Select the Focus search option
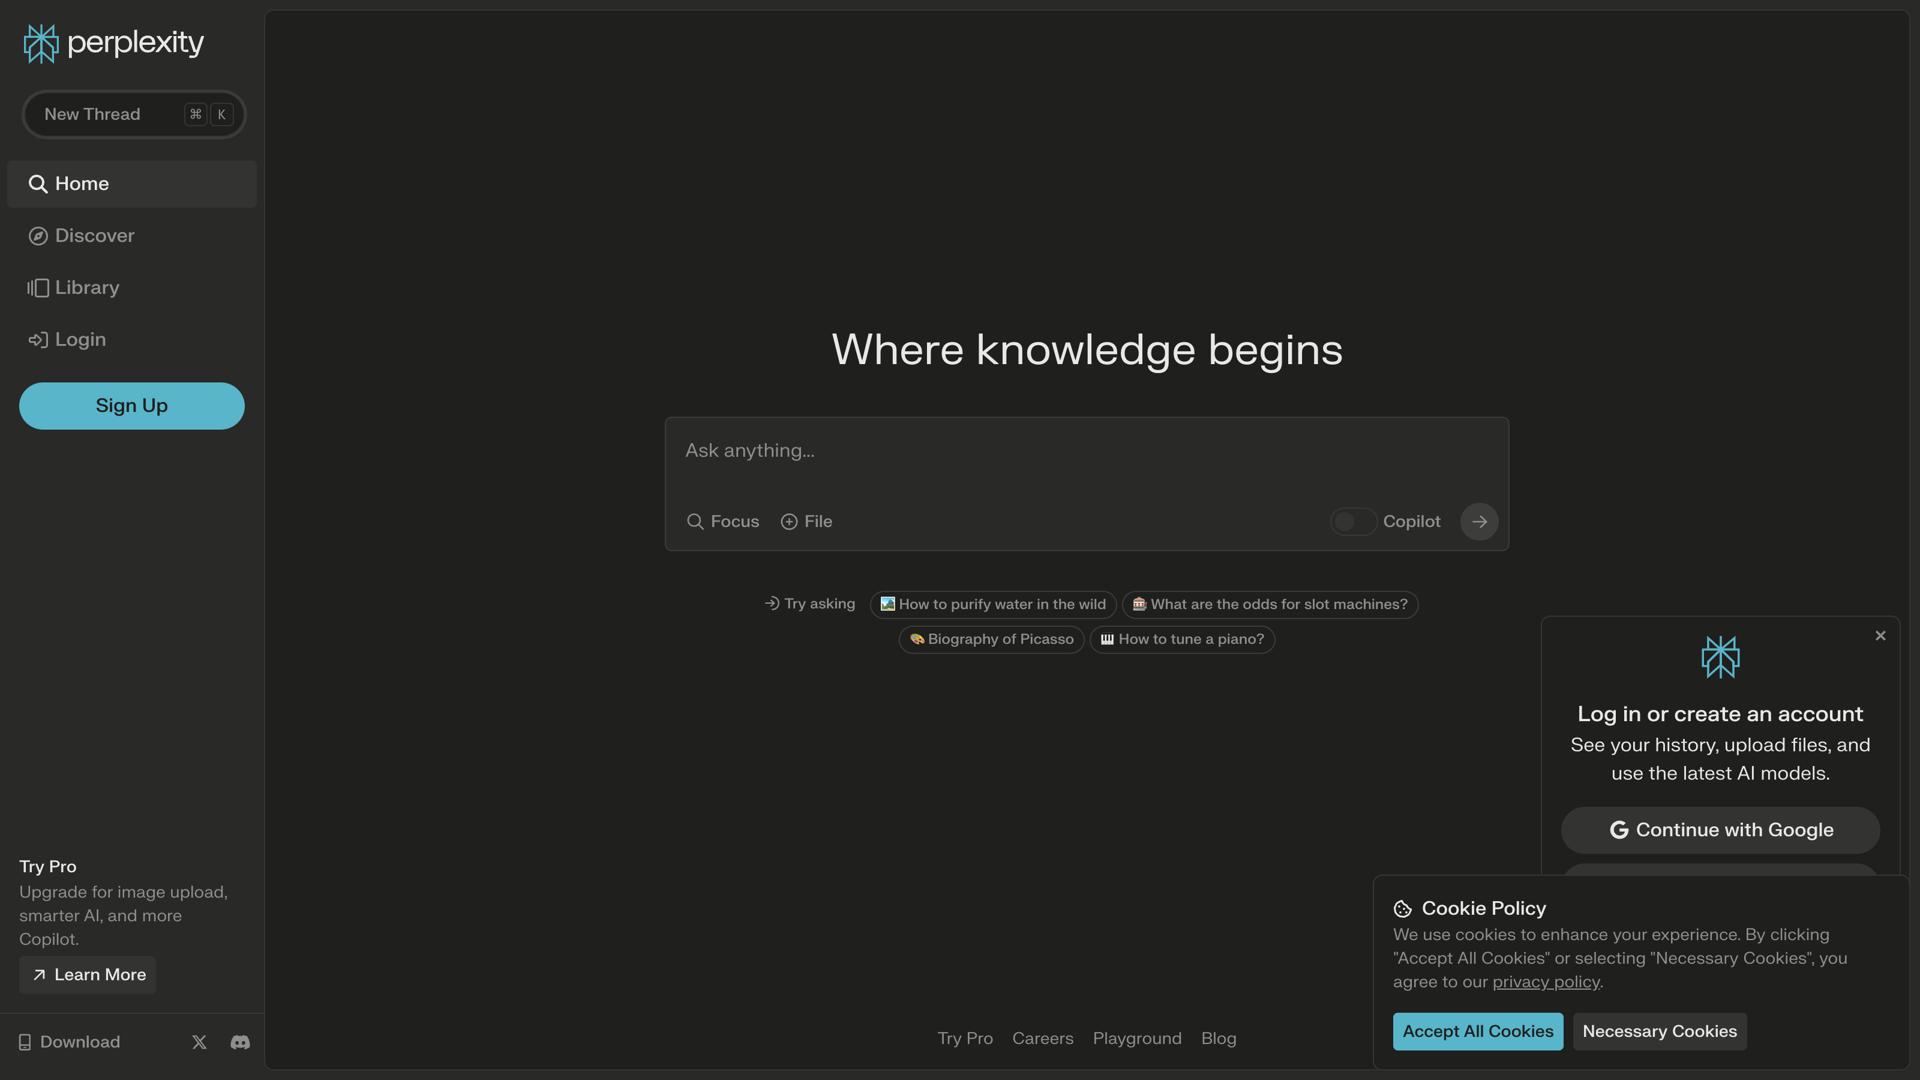Viewport: 1920px width, 1080px height. pos(722,521)
